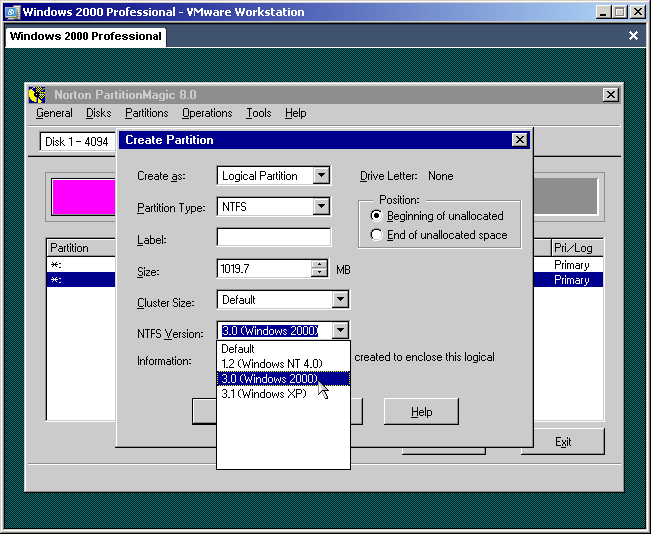Choose 3.1 (Windows XP) version
The width and height of the screenshot is (651, 534).
click(283, 394)
